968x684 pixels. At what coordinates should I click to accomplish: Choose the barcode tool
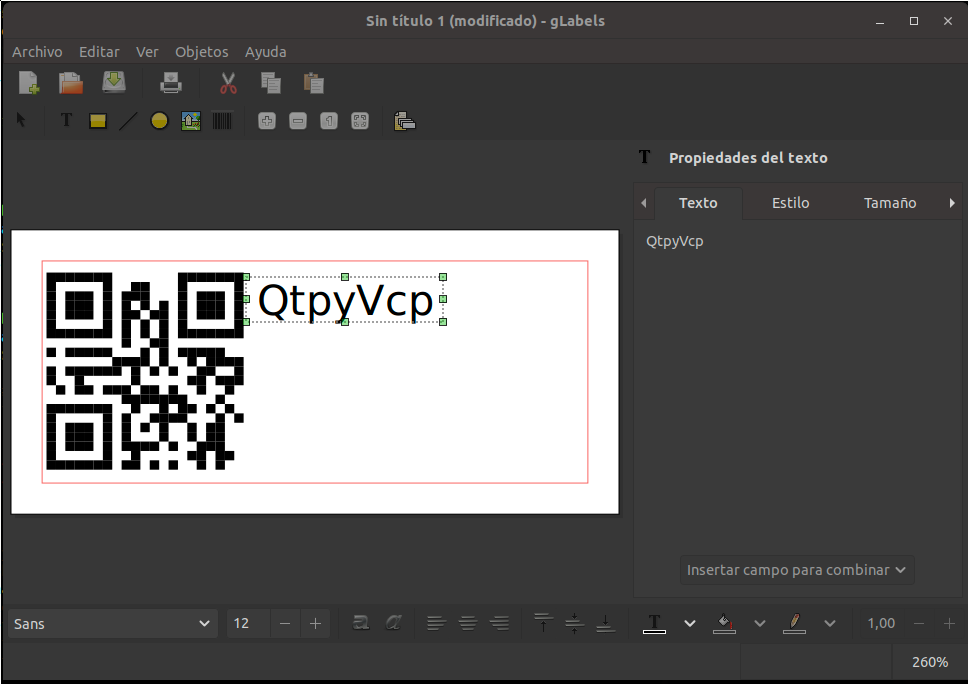coord(222,121)
